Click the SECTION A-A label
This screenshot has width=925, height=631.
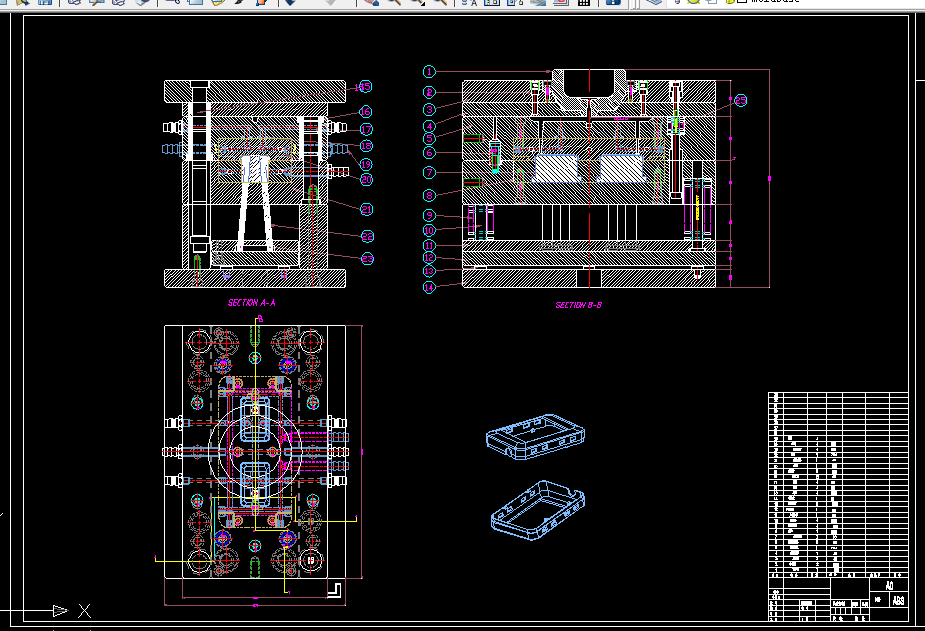tap(252, 303)
